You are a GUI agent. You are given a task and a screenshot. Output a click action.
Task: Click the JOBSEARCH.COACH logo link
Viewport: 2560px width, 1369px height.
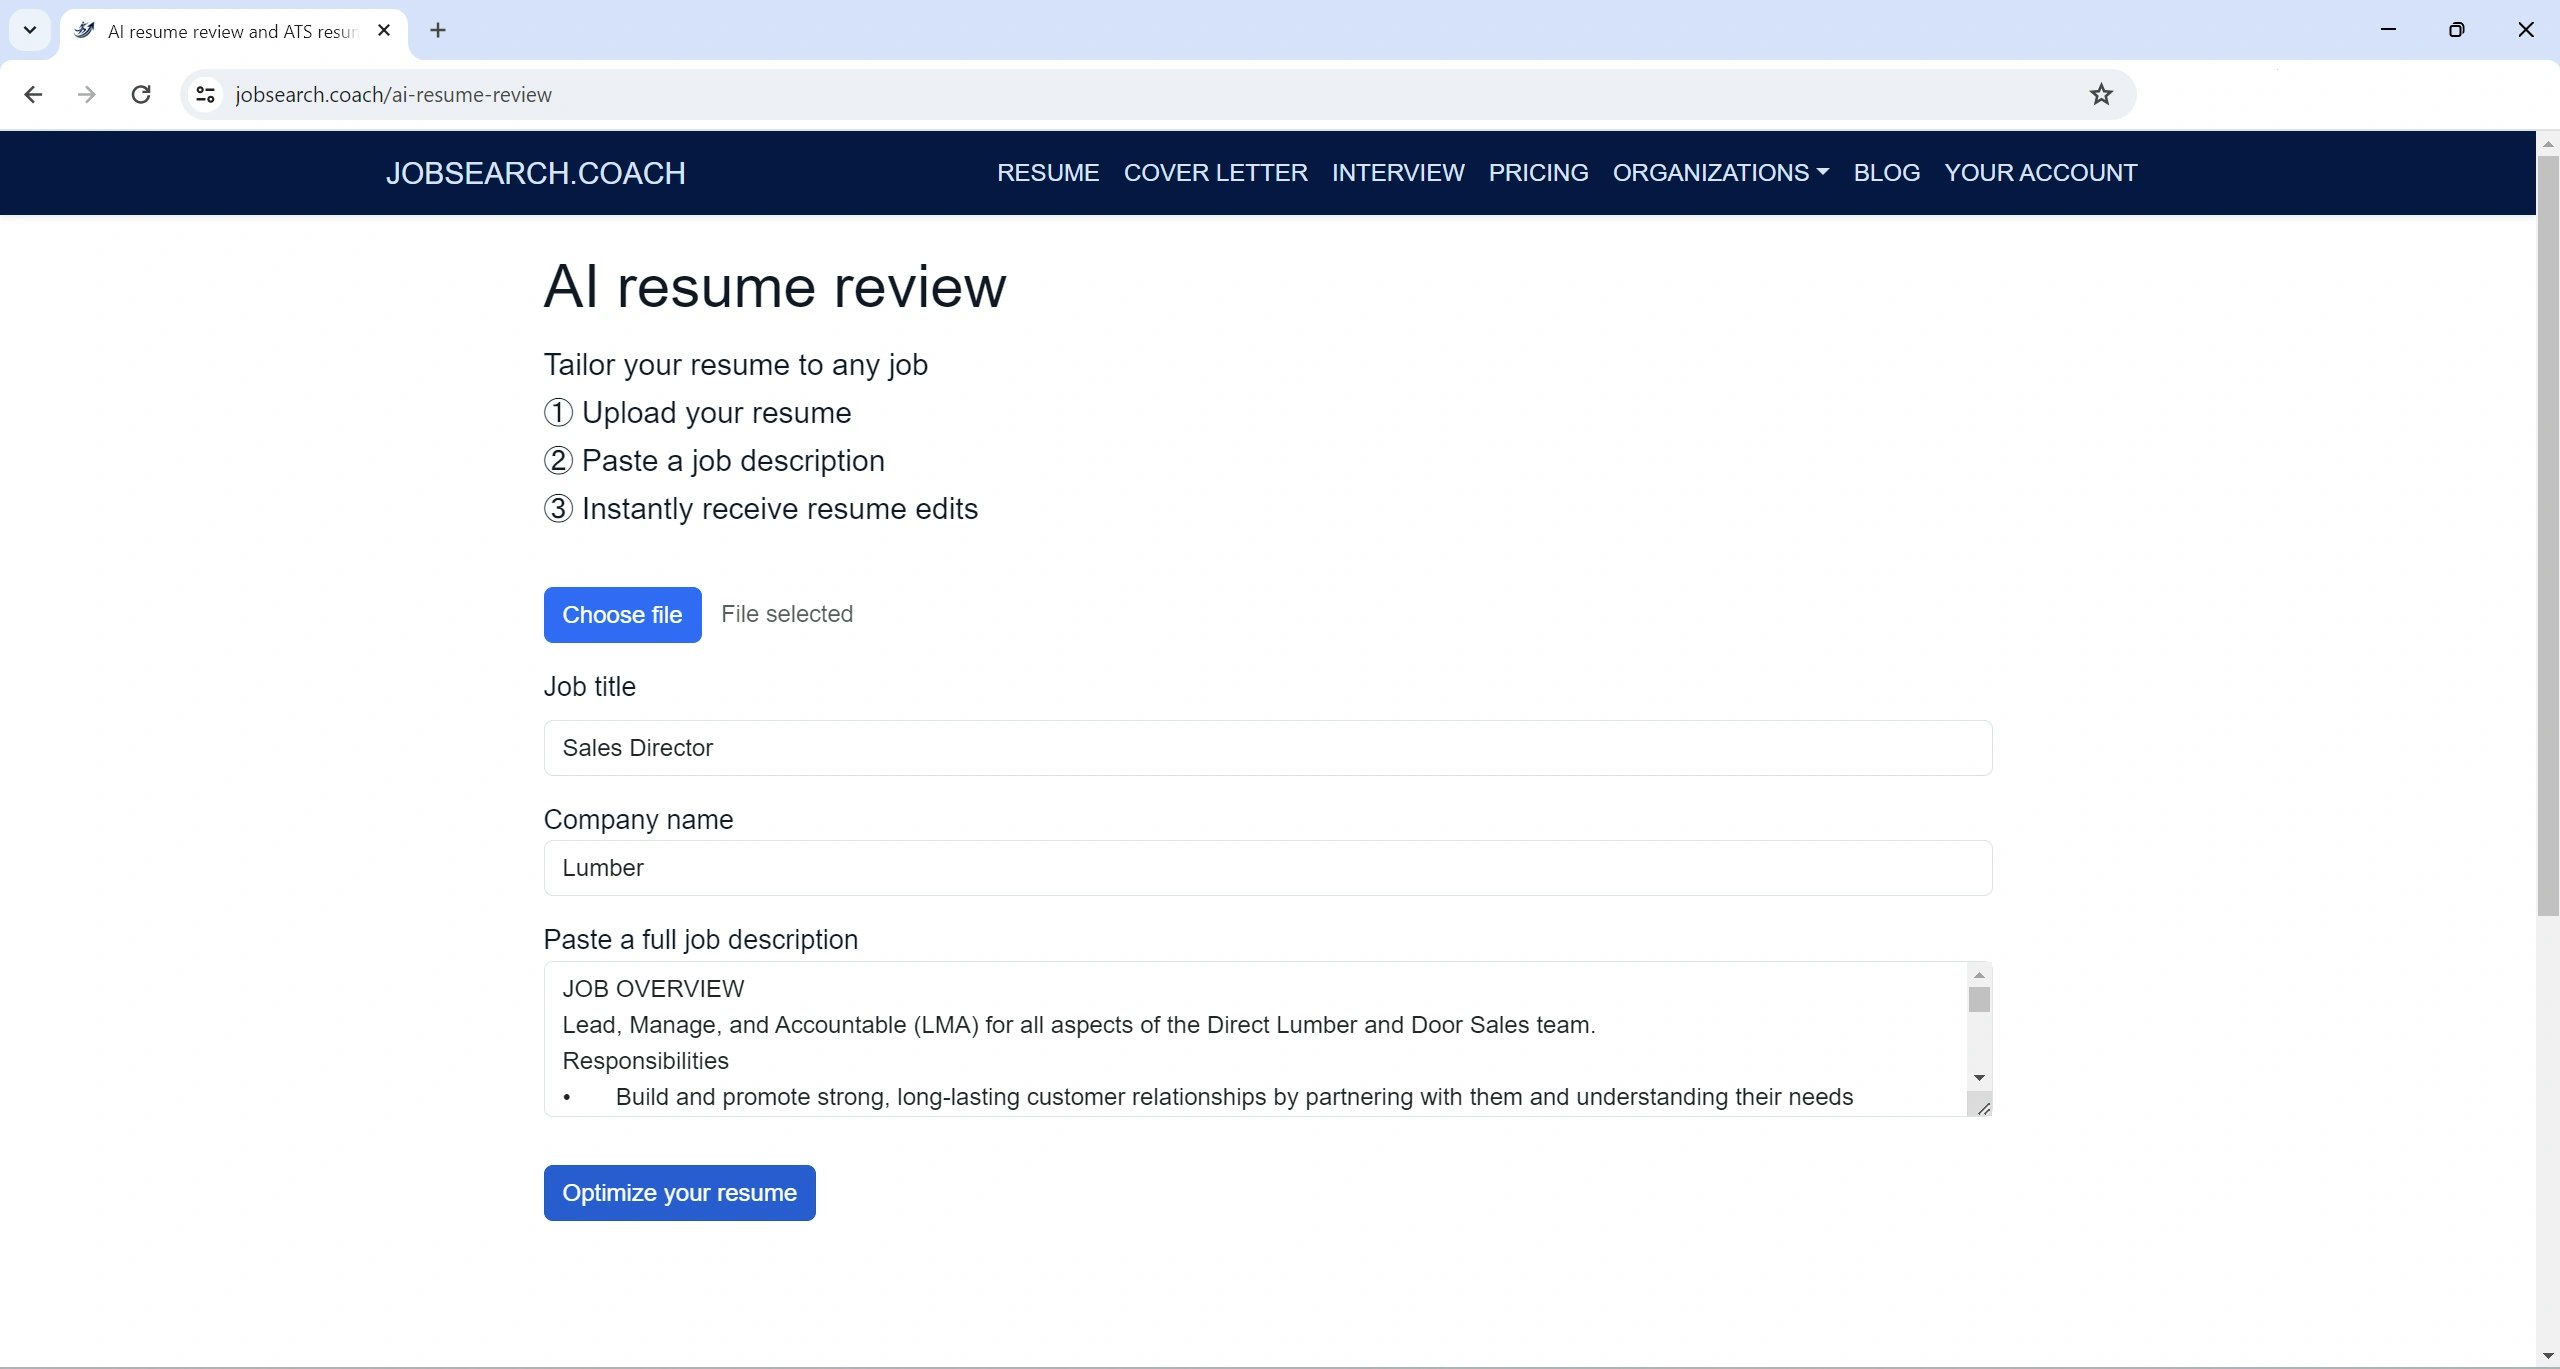coord(535,173)
